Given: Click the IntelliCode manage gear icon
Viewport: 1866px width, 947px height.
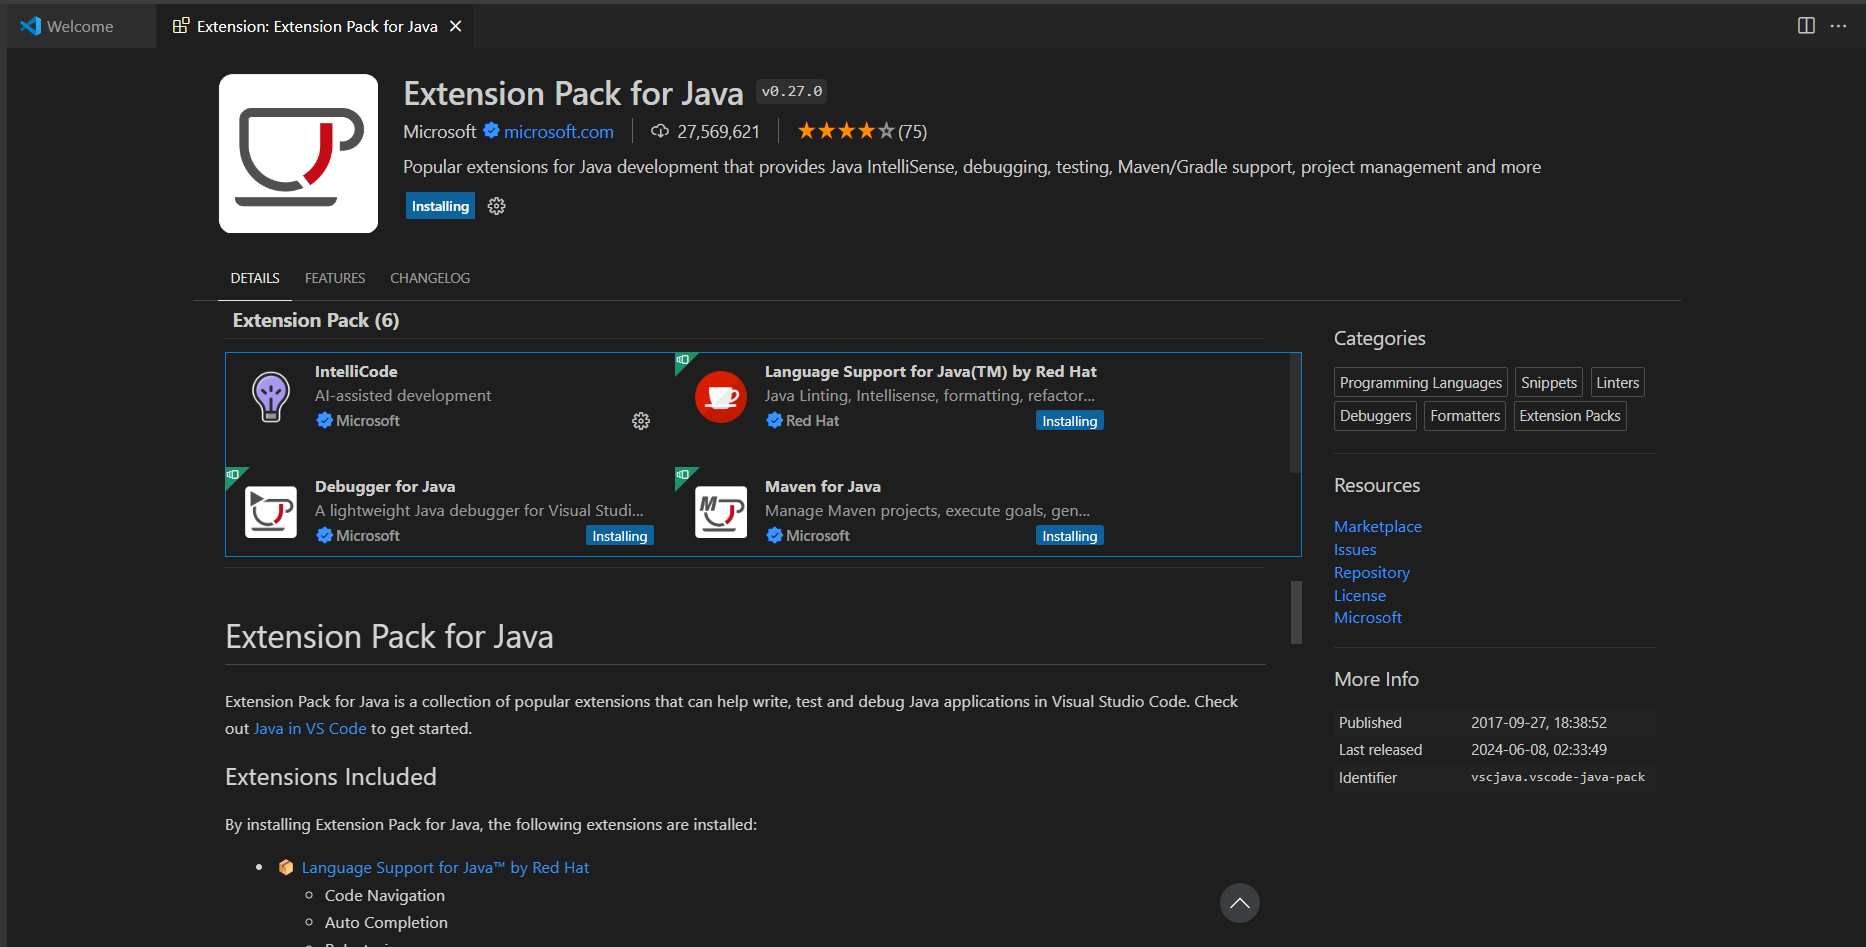Looking at the screenshot, I should tap(641, 421).
